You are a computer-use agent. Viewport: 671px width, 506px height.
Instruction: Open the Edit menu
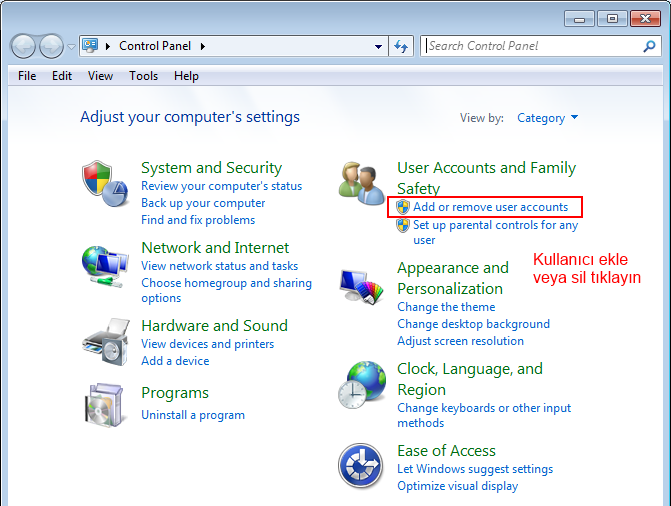click(62, 76)
